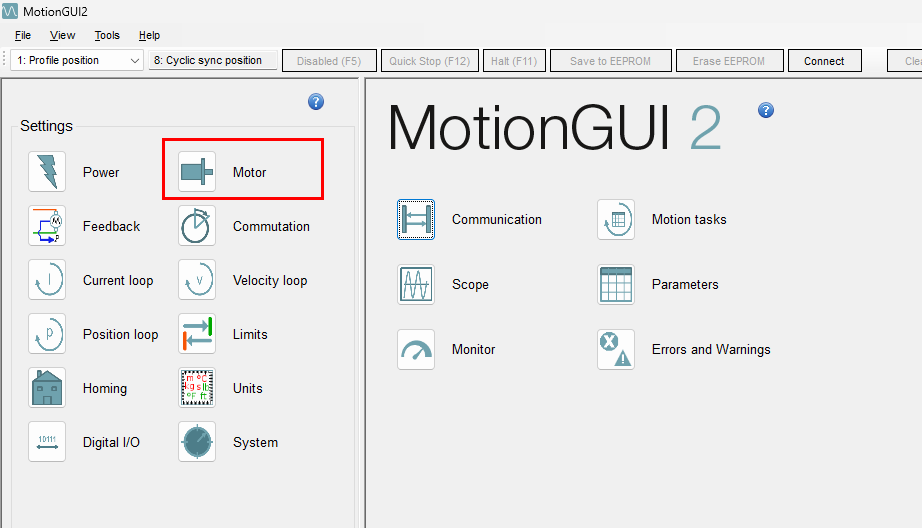Click the Cyclic sync position mode field
This screenshot has width=922, height=528.
(212, 61)
